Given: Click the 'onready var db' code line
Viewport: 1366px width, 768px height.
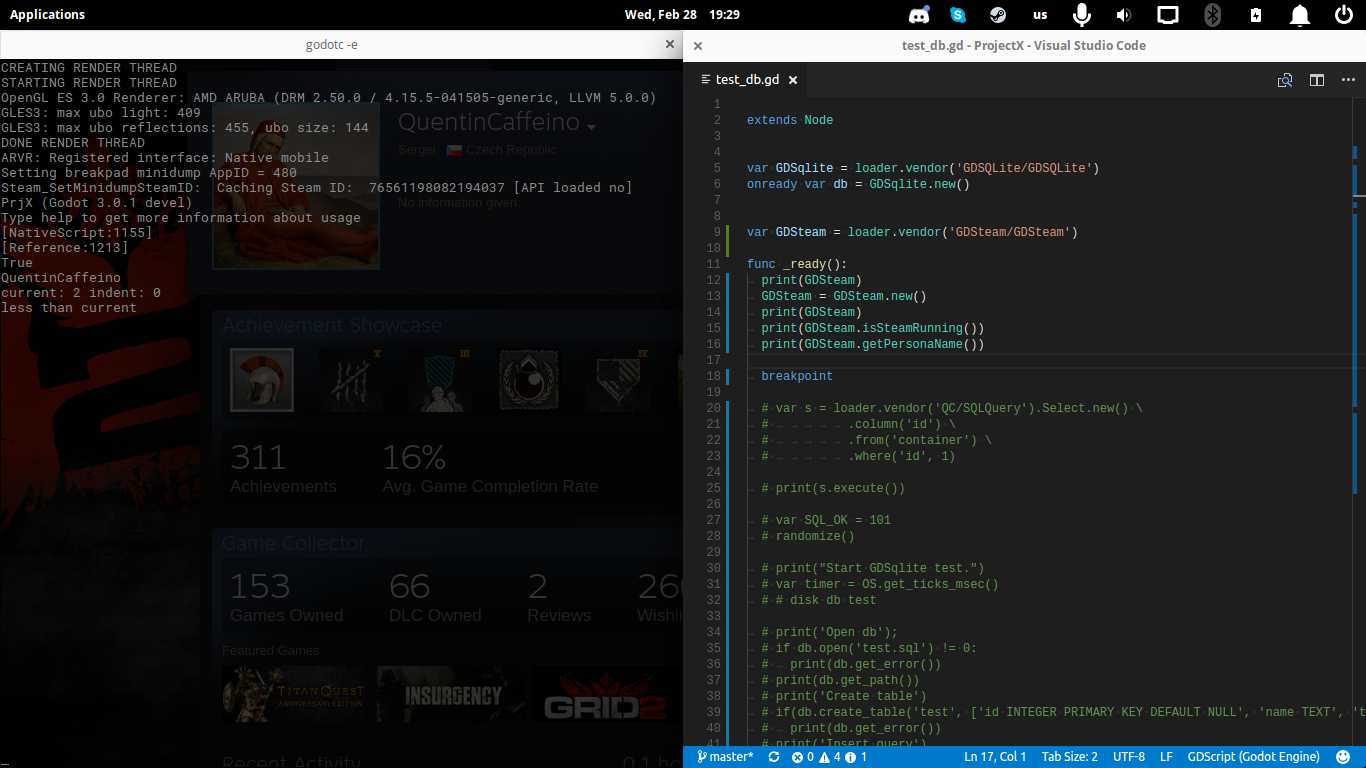Looking at the screenshot, I should click(858, 184).
